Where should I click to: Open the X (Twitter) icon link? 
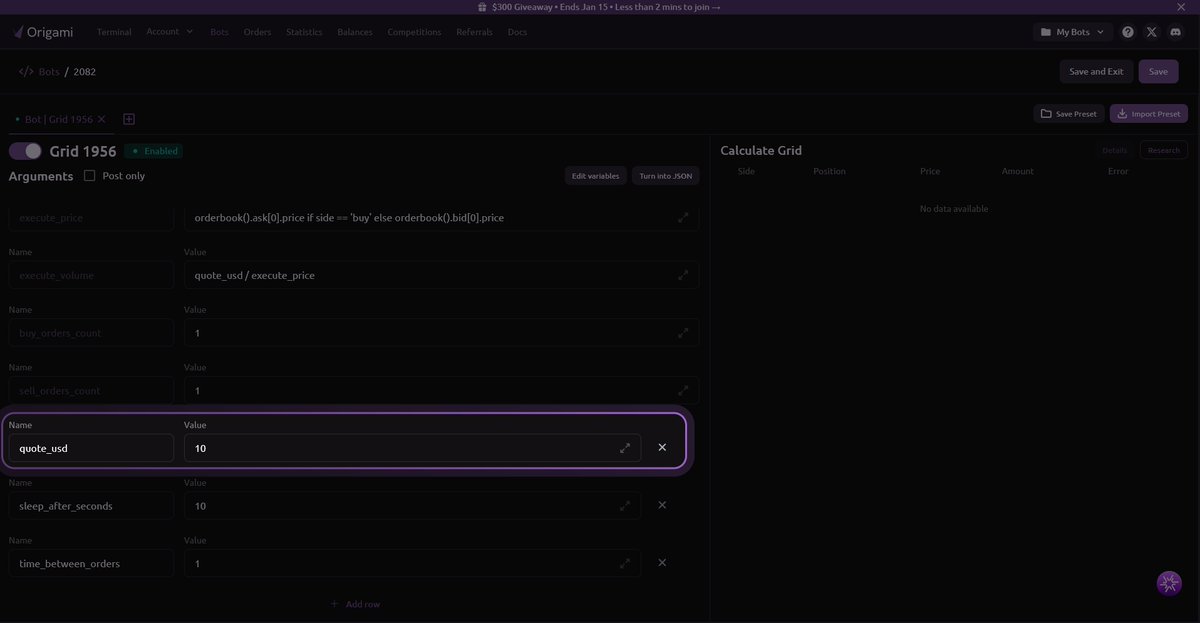coord(1152,32)
